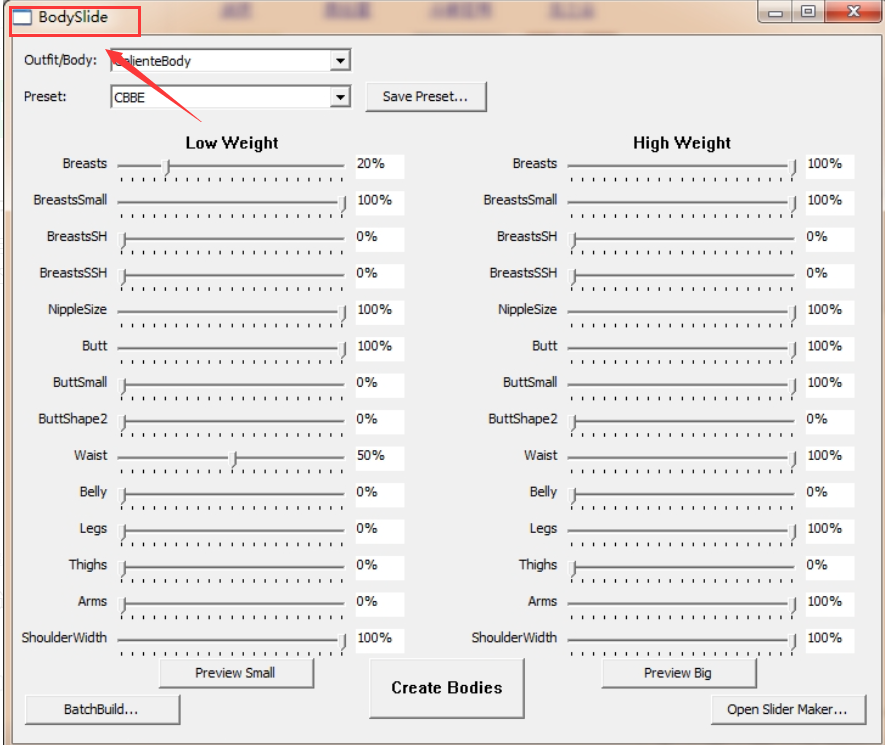Focus the Low Weight Belly value field
Viewport: 885px width, 745px height.
click(x=379, y=495)
